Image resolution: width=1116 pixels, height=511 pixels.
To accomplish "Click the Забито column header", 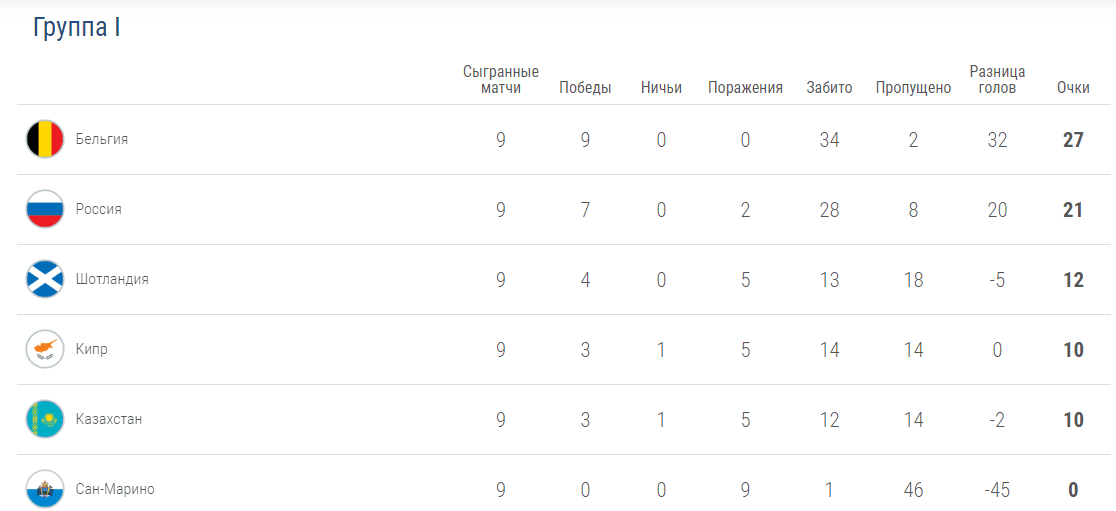I will 829,88.
